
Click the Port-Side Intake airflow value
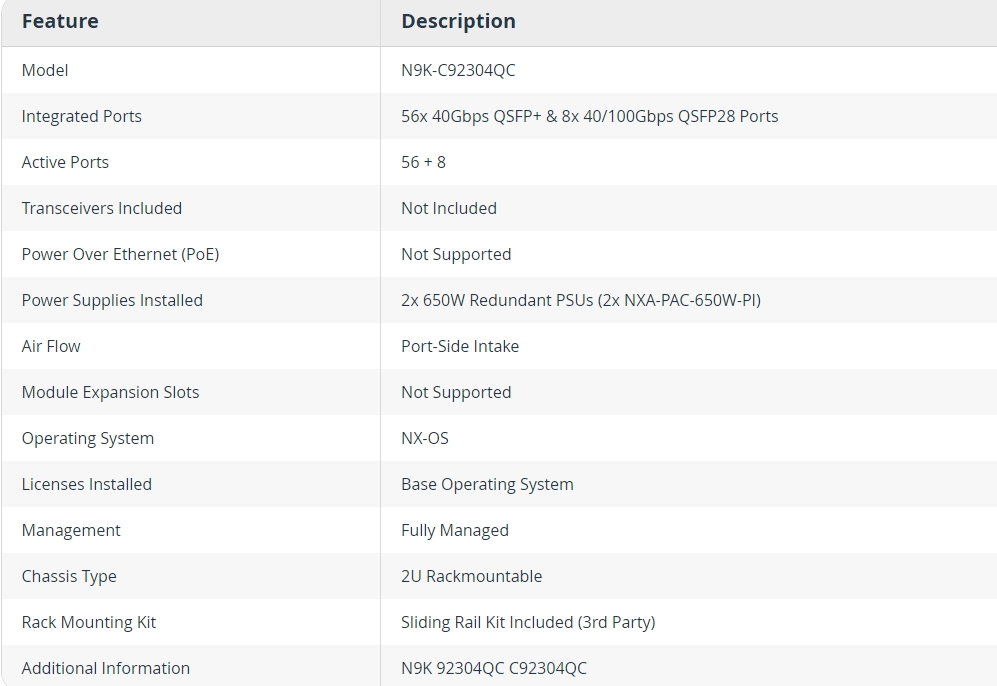460,346
